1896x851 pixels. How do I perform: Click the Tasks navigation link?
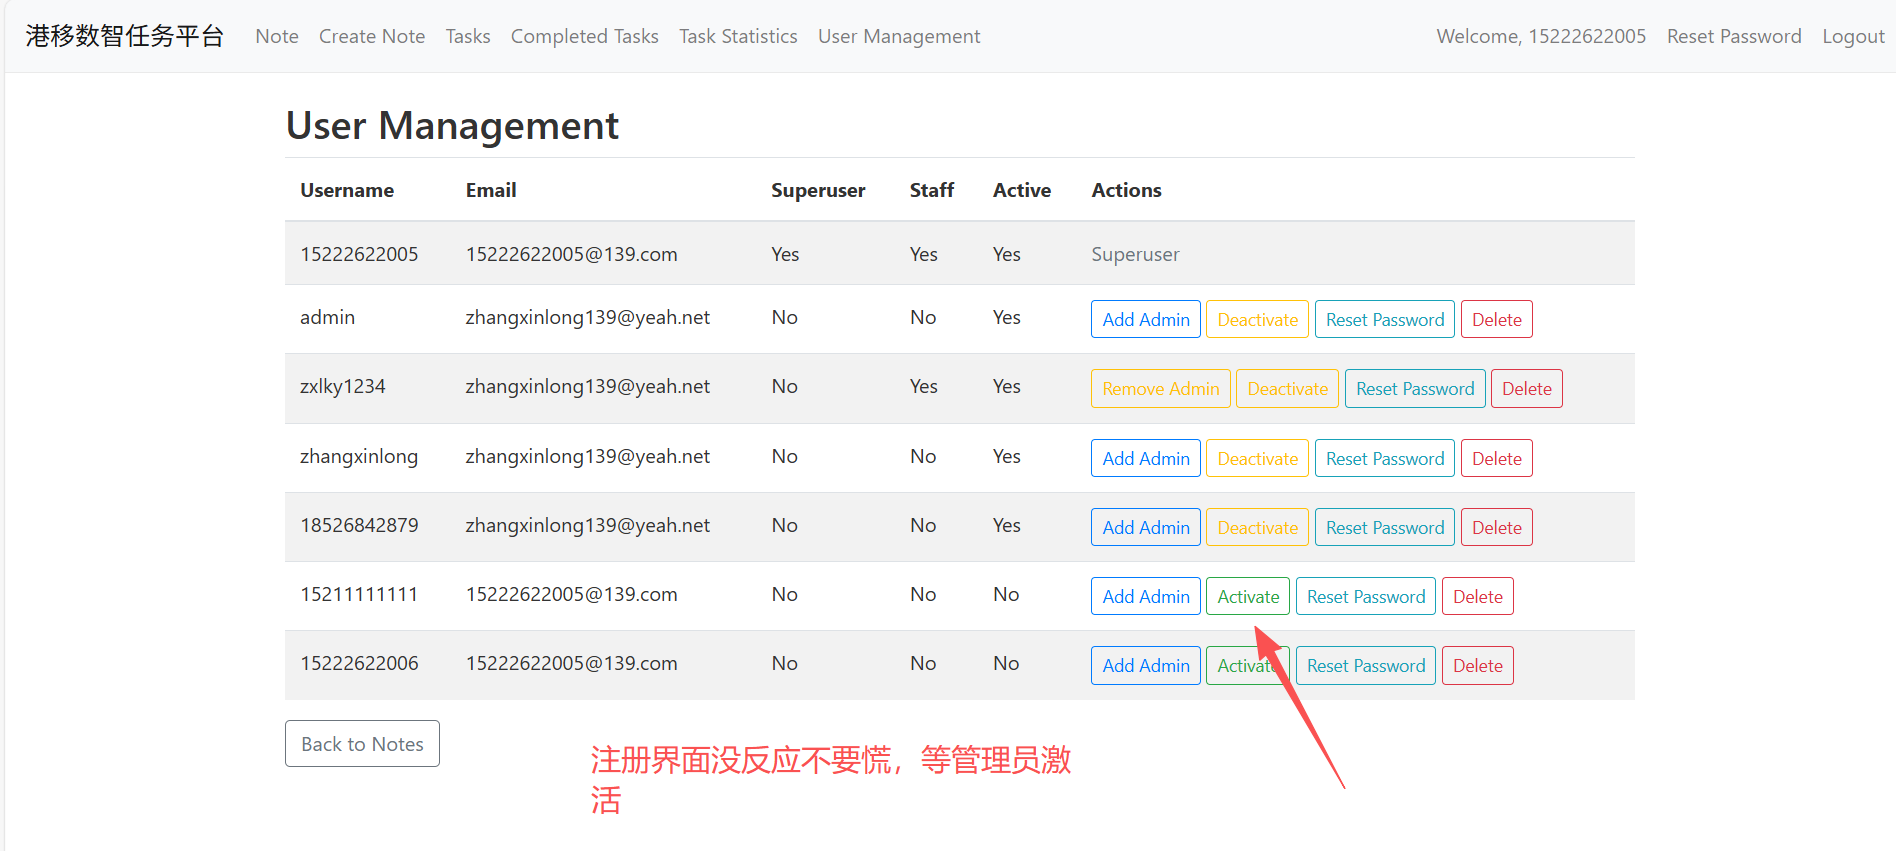(x=467, y=37)
